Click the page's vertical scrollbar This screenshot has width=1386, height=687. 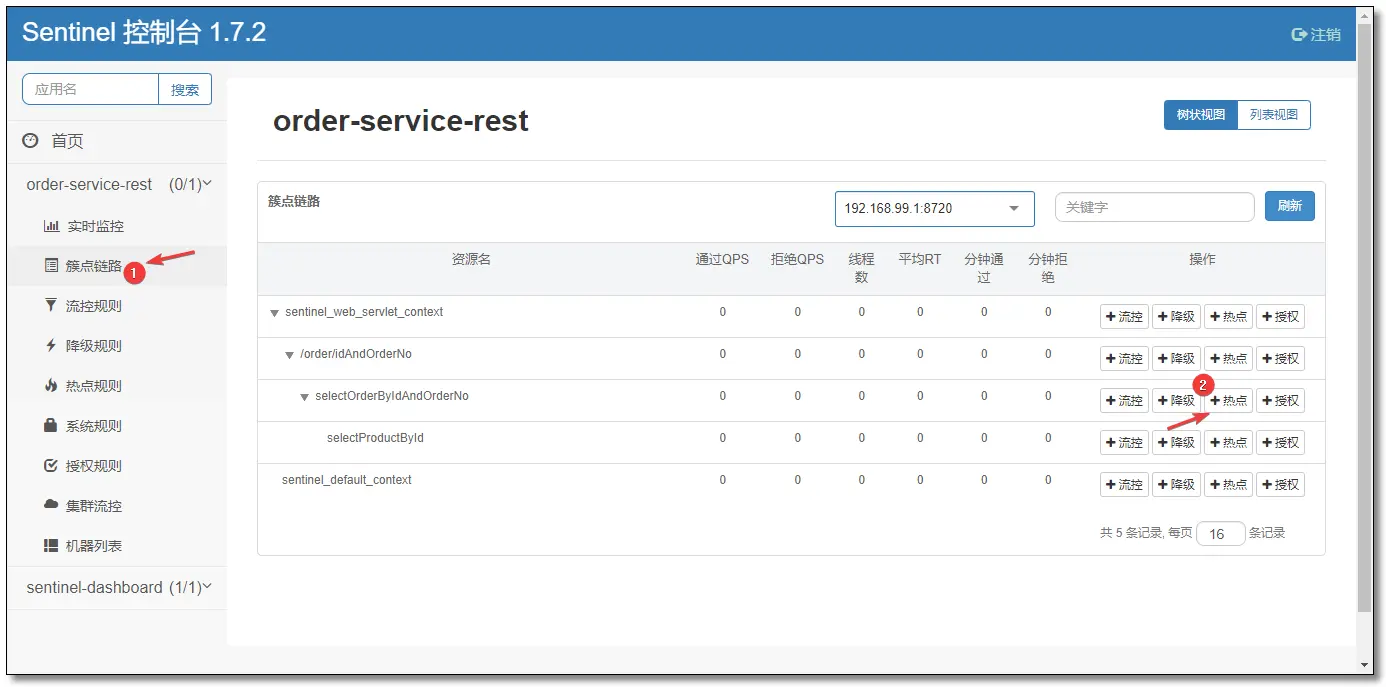coord(1364,320)
